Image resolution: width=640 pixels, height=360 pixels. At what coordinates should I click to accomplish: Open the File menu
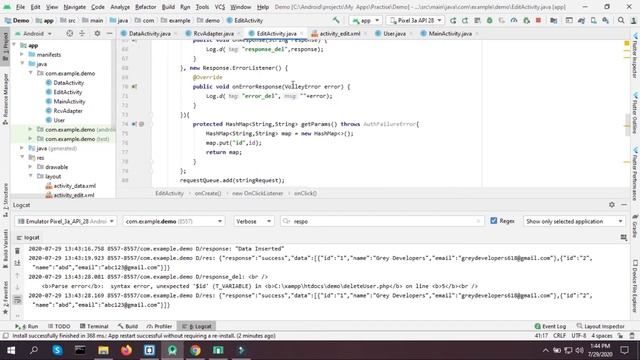(x=20, y=7)
